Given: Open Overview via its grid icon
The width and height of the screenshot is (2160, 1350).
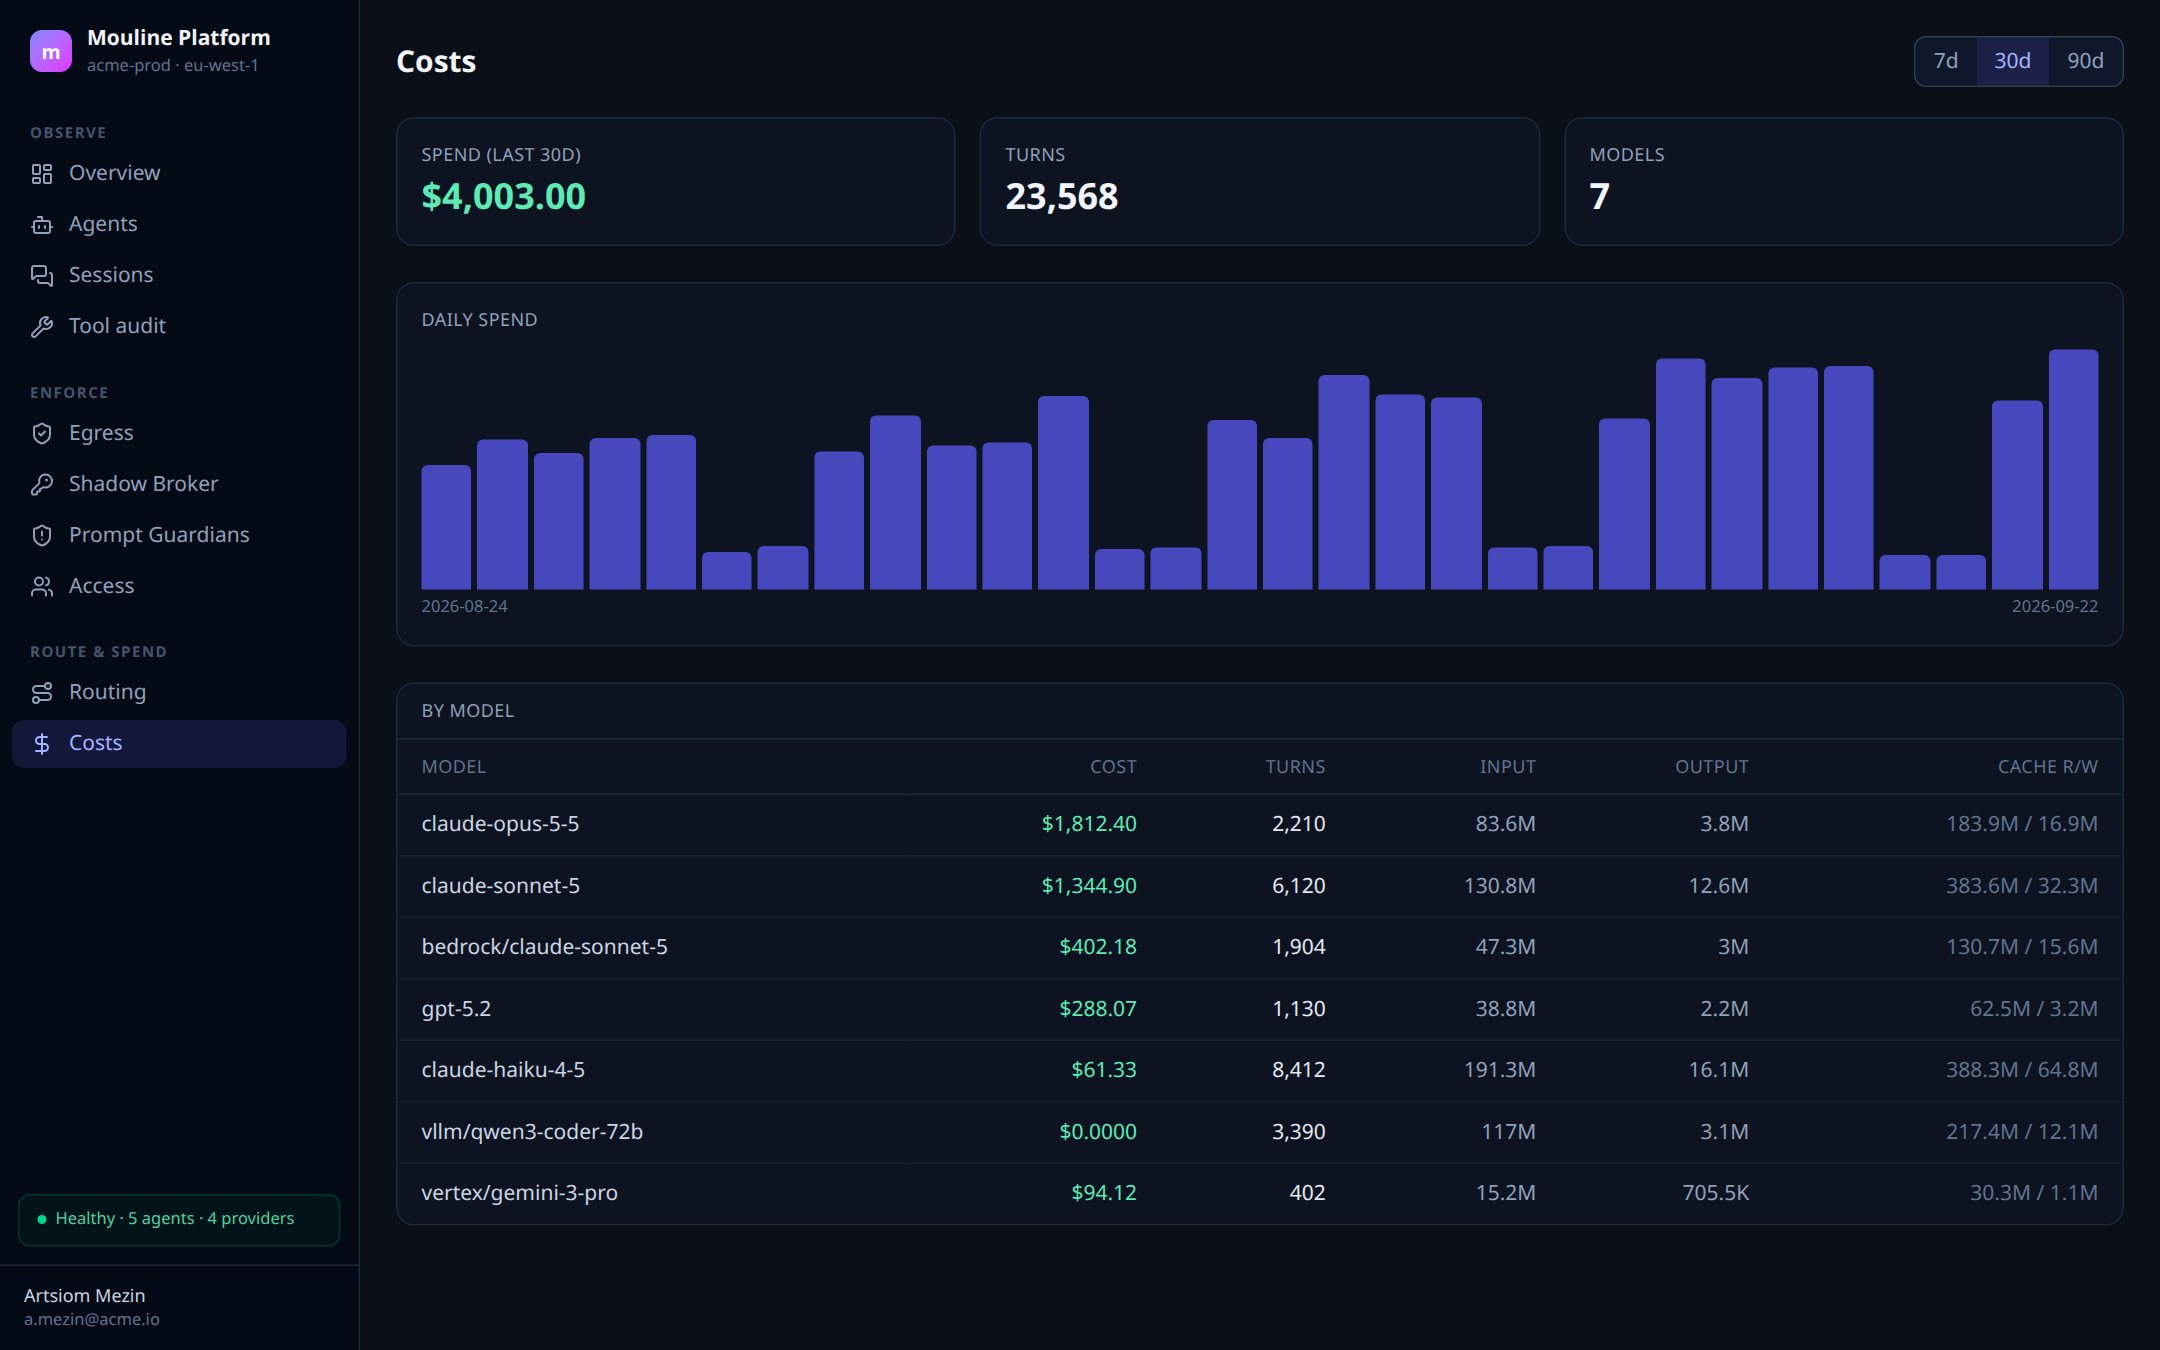Looking at the screenshot, I should (42, 174).
